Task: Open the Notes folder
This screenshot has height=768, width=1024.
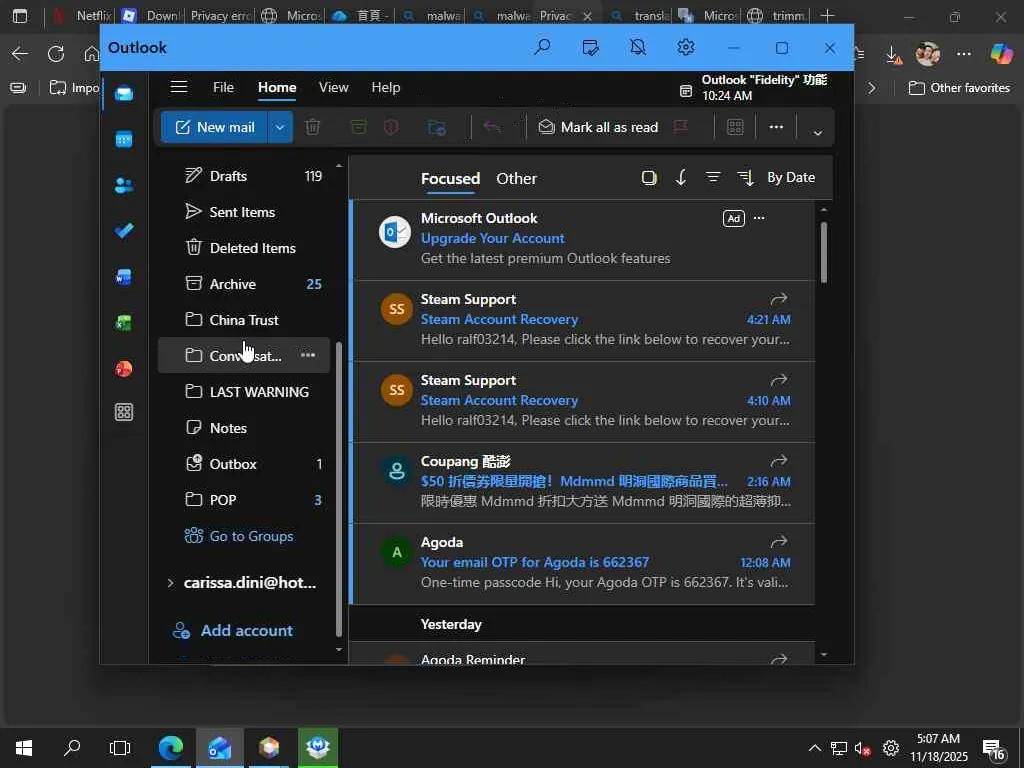Action: click(244, 428)
